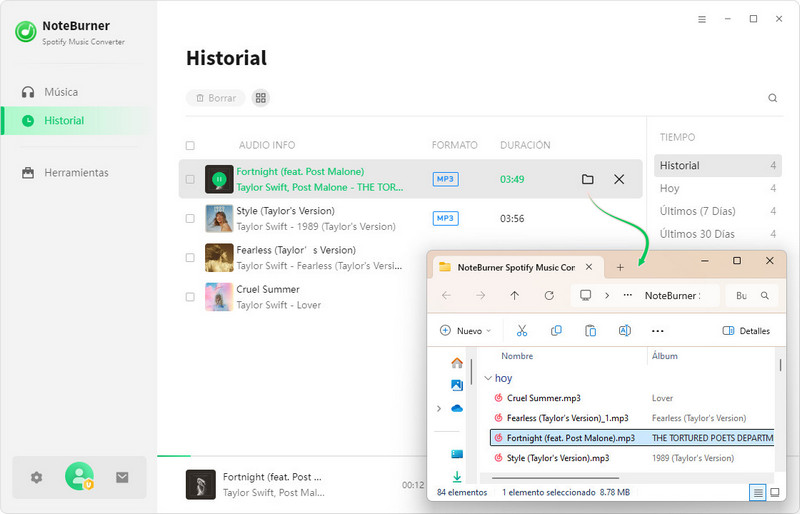Screen dimensions: 800x514
Task: Click the Fearless album cover thumbnail
Action: (x=219, y=258)
